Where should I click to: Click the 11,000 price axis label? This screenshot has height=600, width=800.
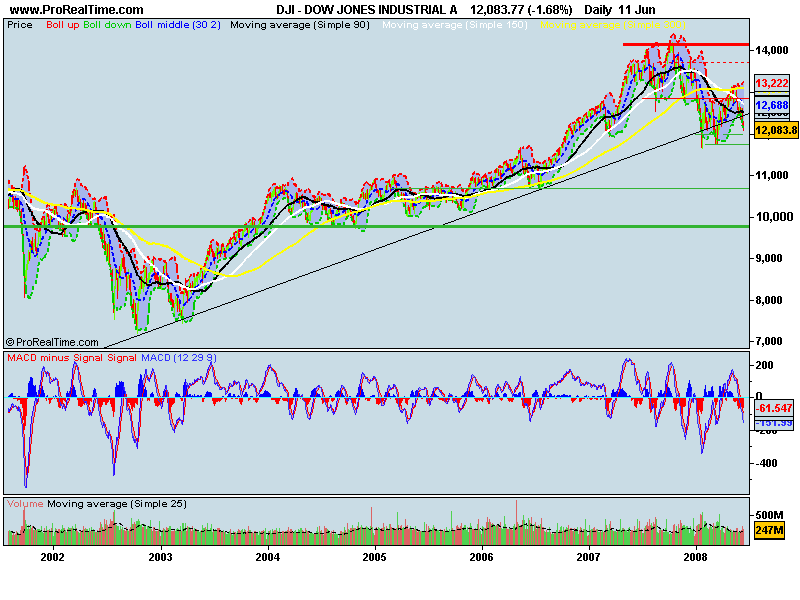point(772,175)
